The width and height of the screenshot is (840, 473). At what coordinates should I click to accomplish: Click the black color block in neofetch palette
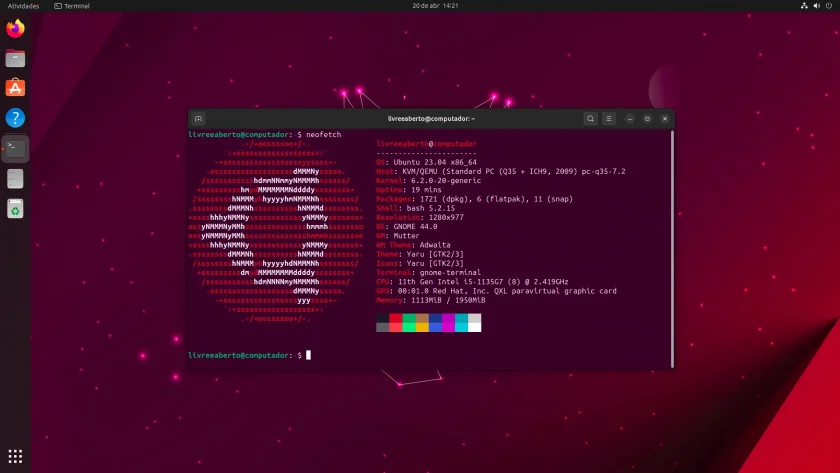(382, 318)
